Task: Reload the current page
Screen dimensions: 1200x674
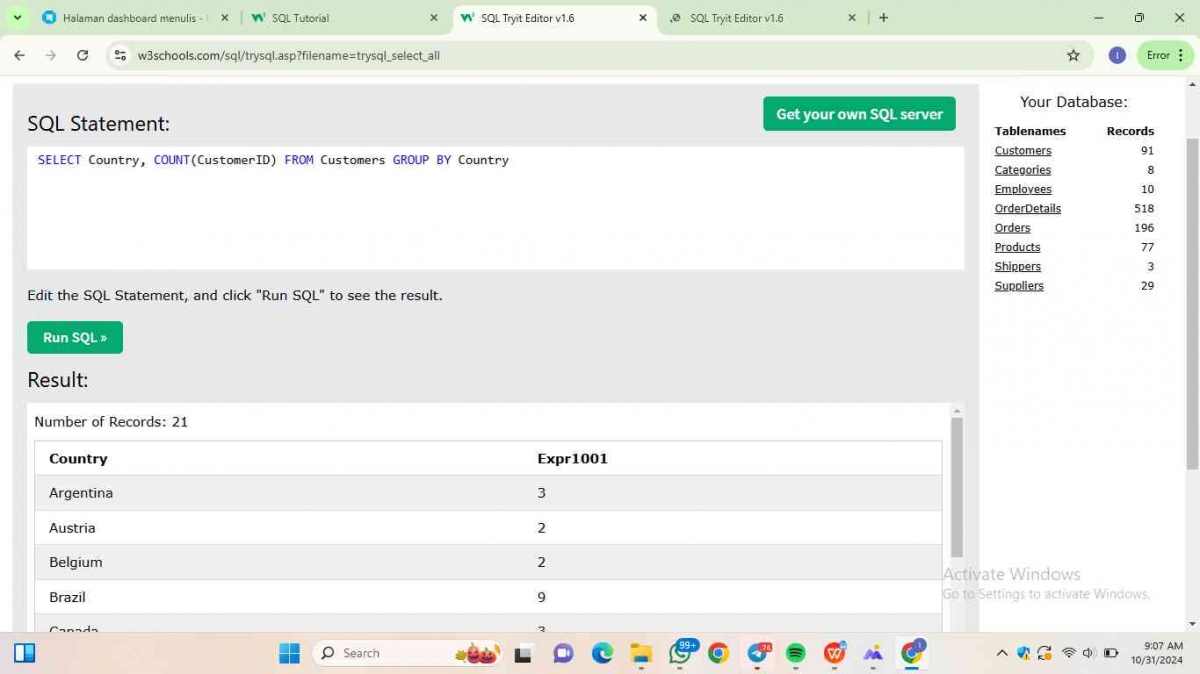Action: tap(82, 55)
